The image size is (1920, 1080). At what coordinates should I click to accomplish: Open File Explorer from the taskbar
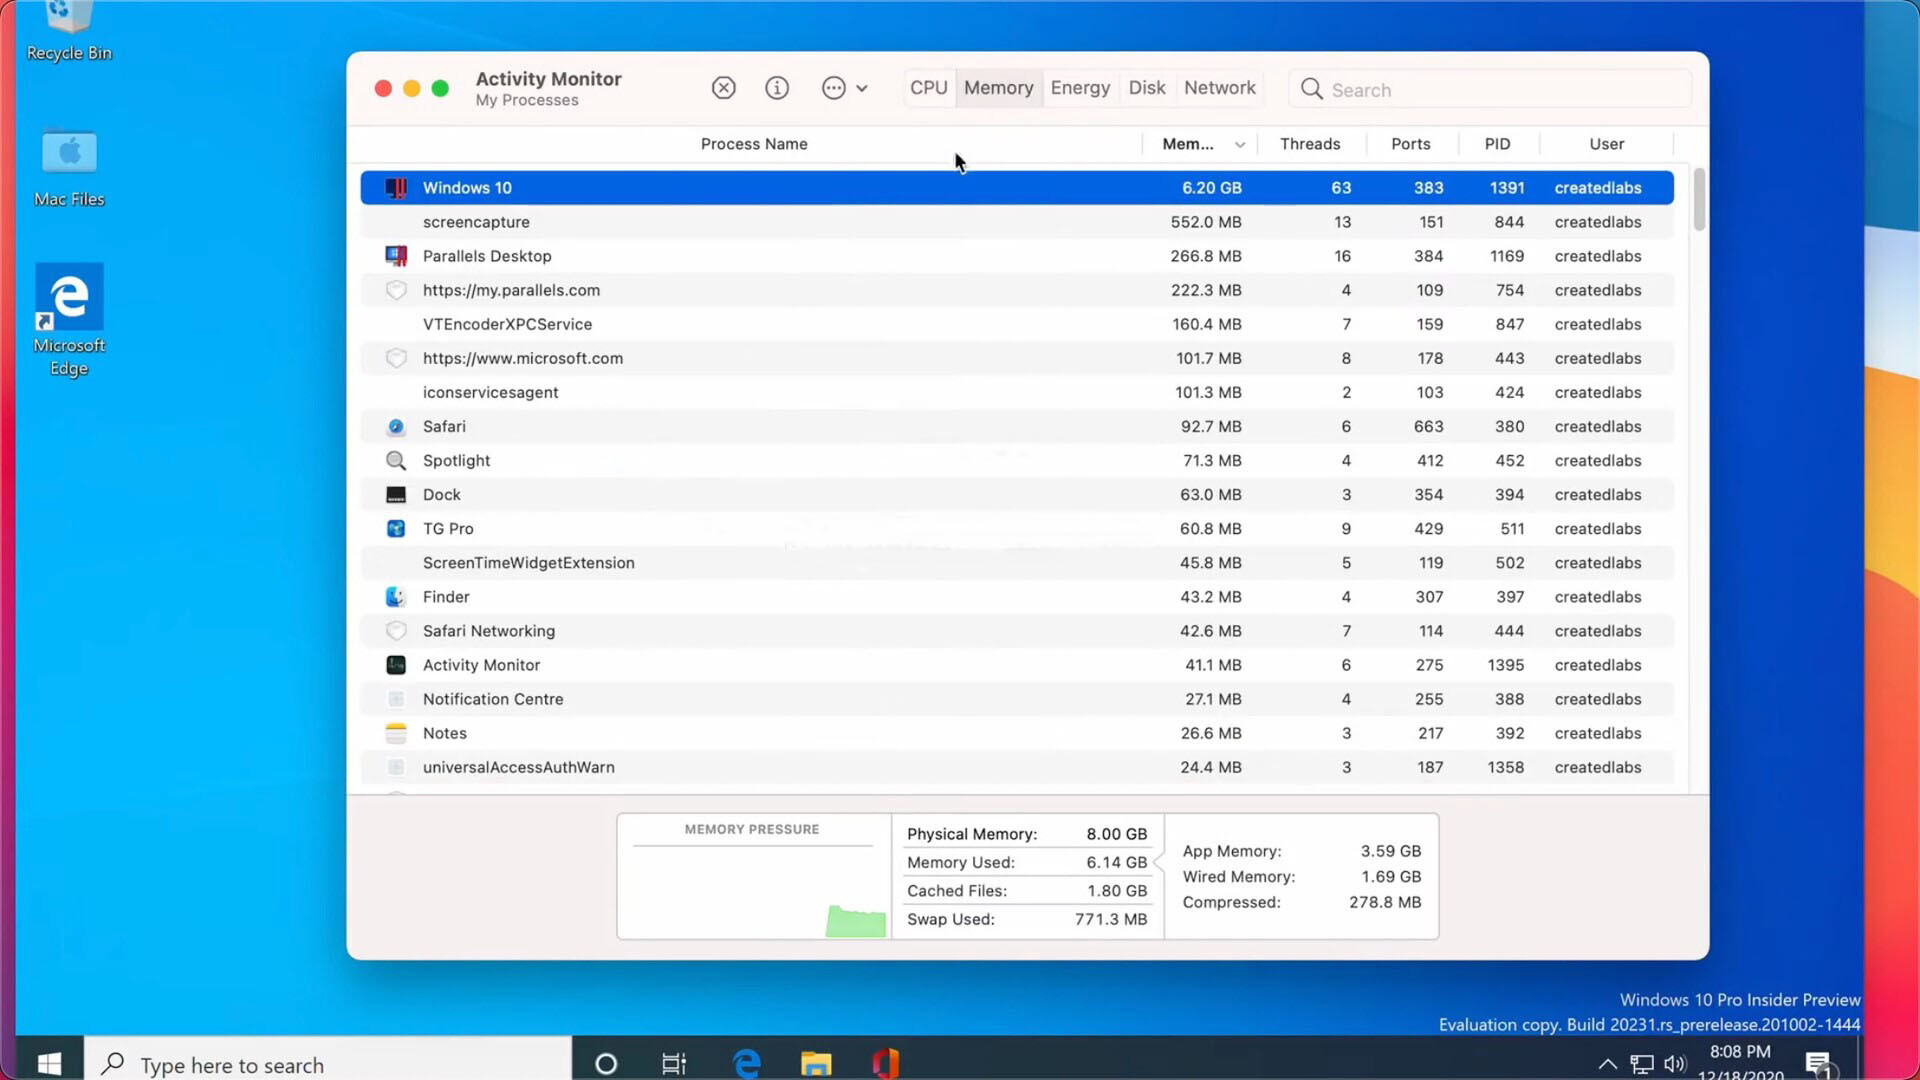click(x=815, y=1063)
